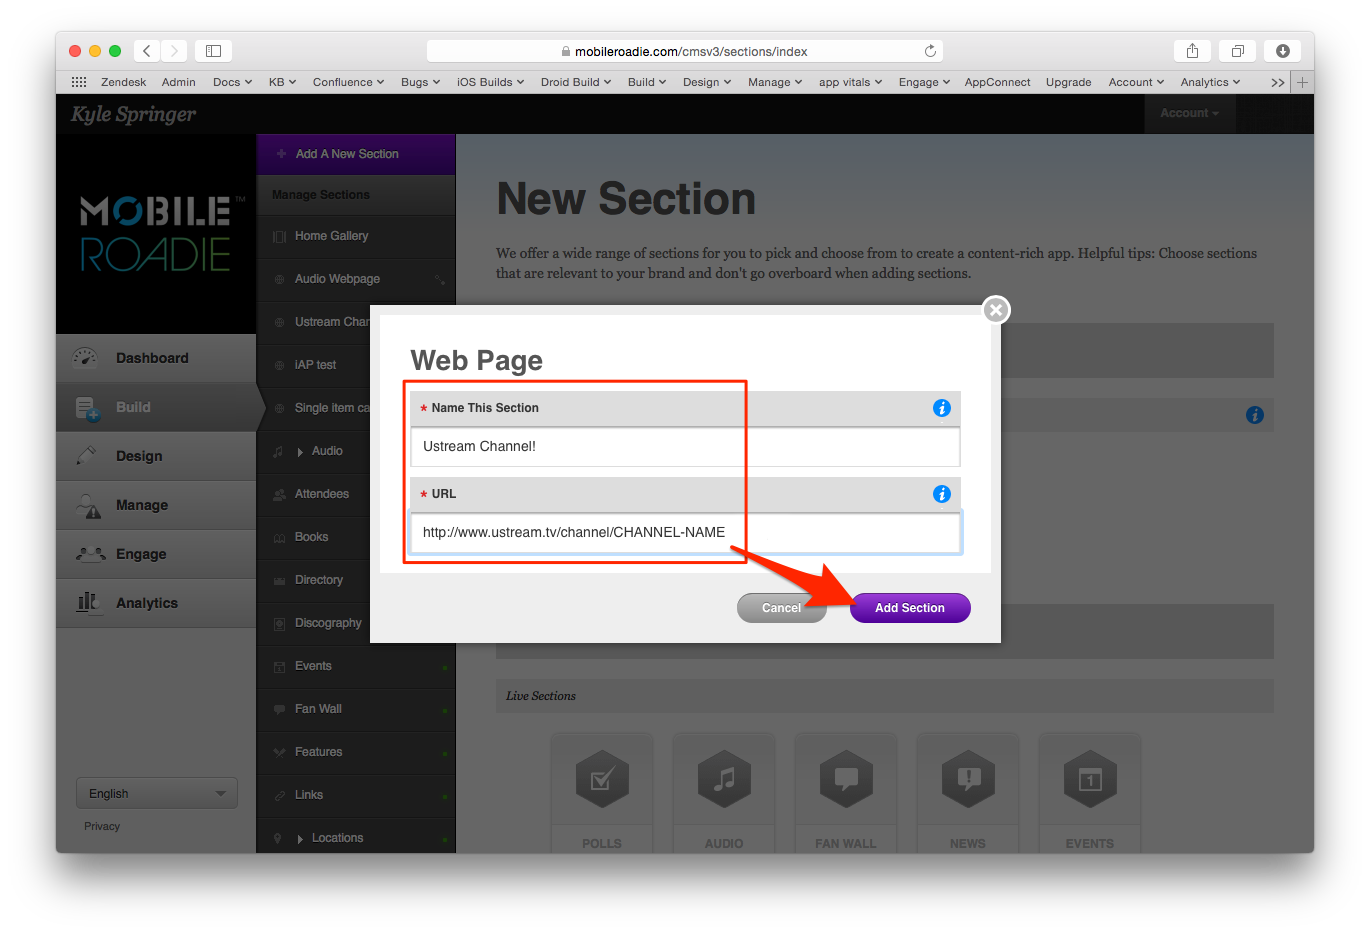Open Safari downloads icon
Viewport: 1370px width, 933px height.
coord(1282,51)
